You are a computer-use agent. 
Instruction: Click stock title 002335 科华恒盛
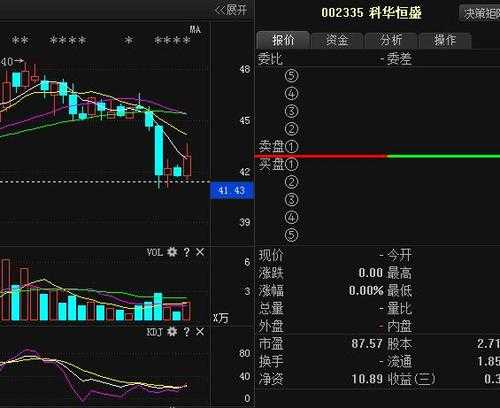tap(371, 13)
